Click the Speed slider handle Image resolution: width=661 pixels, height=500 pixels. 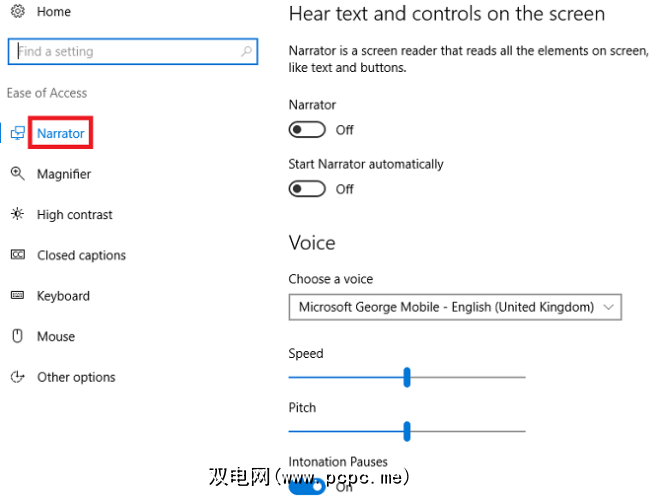(x=407, y=377)
